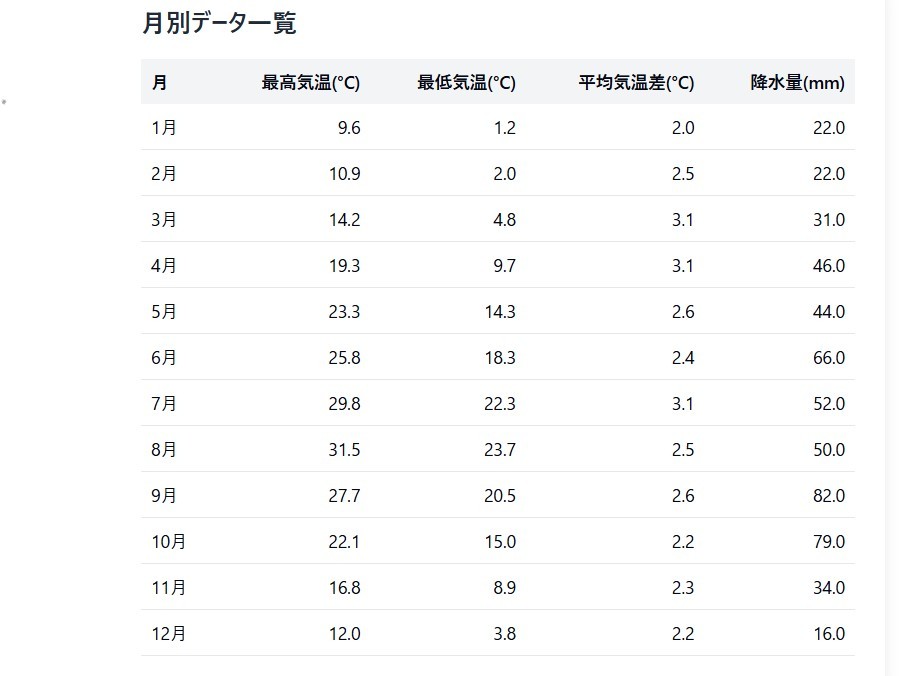Click 6月 max temperature 25.8
The width and height of the screenshot is (899, 676).
tap(344, 358)
